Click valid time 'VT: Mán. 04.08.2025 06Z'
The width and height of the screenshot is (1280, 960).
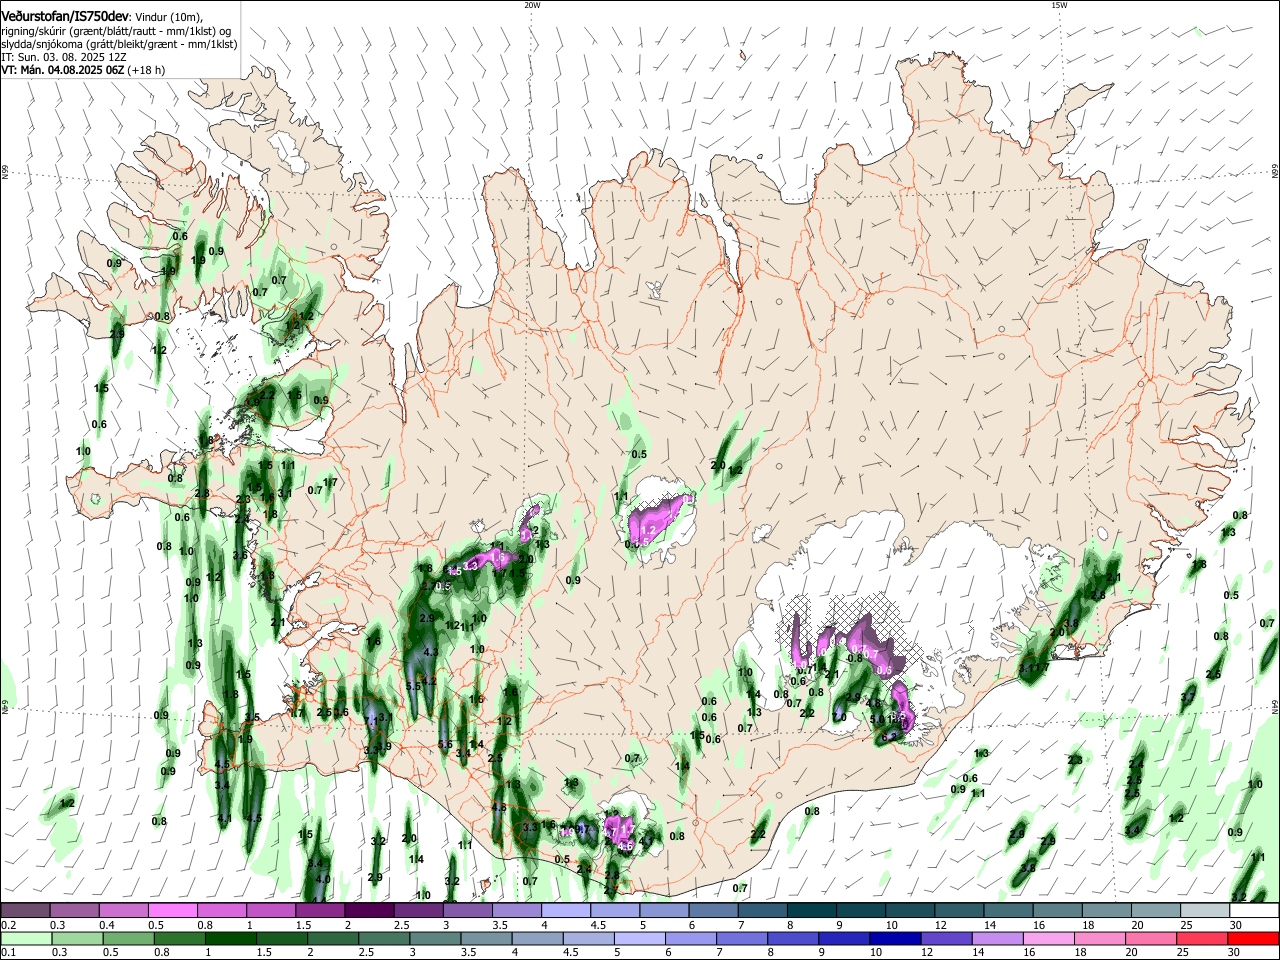click(62, 70)
